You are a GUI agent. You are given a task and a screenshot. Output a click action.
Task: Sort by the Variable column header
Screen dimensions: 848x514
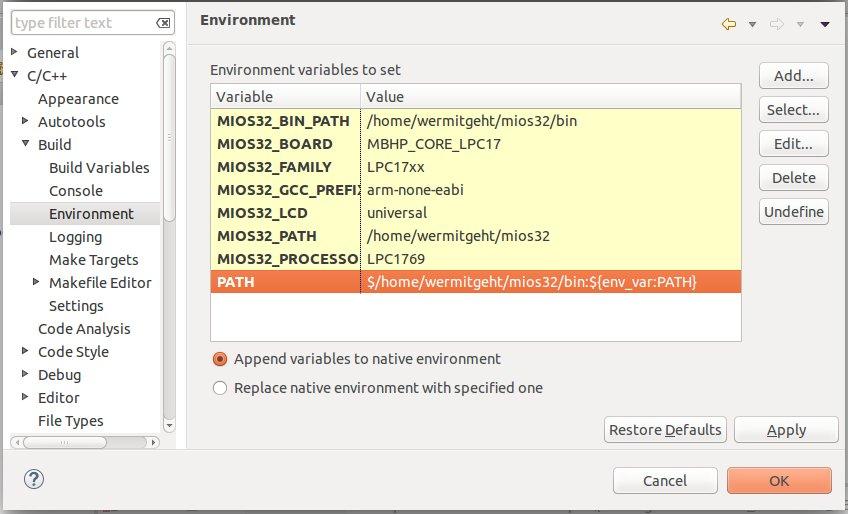[x=286, y=96]
